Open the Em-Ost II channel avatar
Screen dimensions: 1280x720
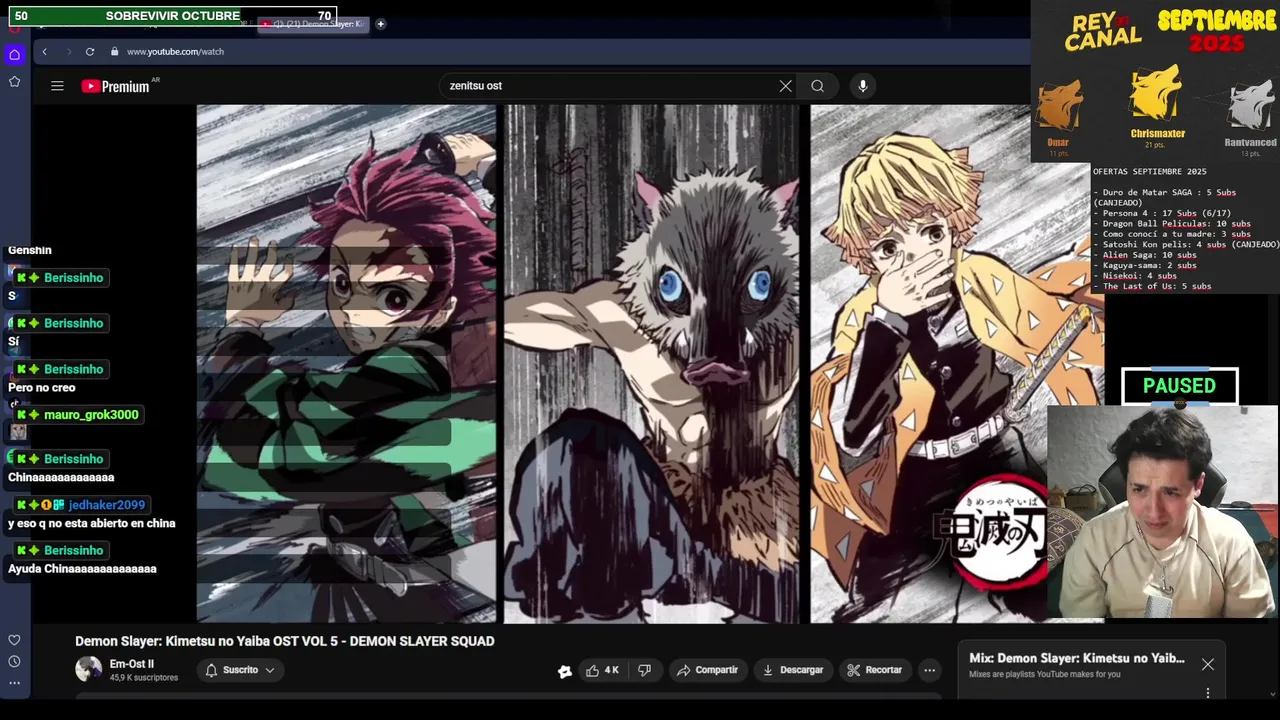[x=89, y=669]
